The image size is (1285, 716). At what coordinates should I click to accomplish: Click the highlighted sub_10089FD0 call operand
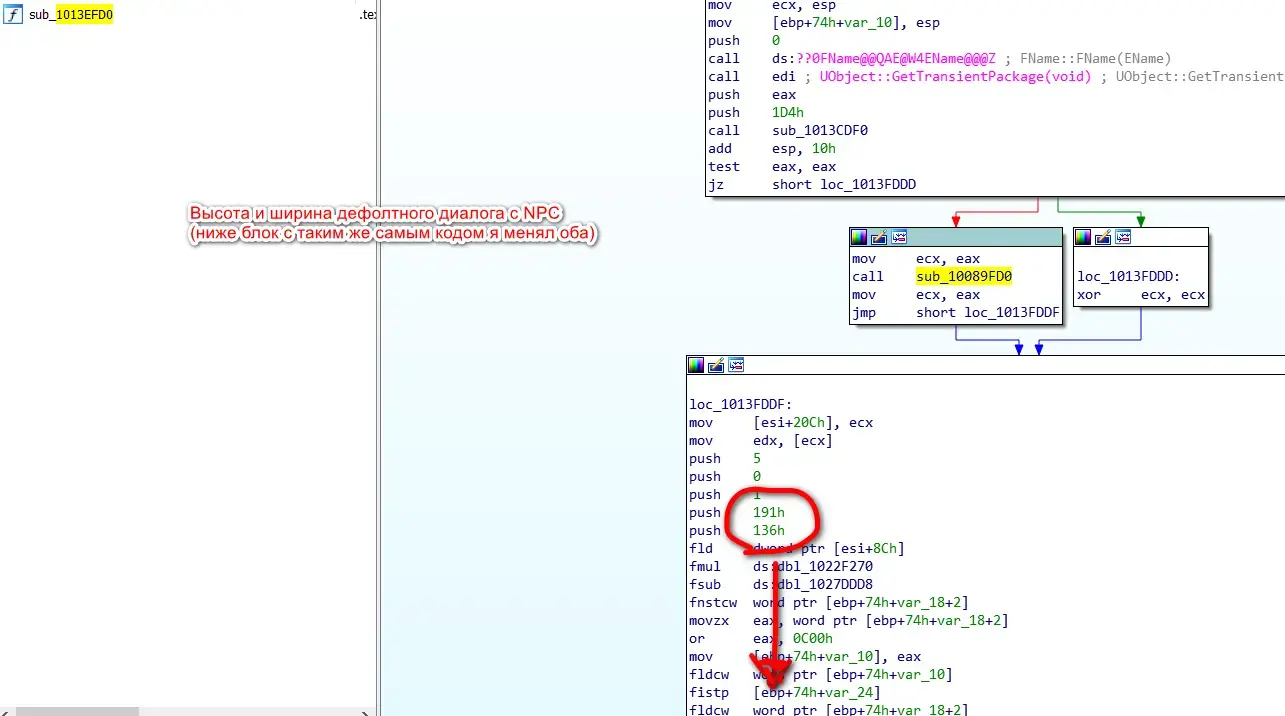(964, 277)
